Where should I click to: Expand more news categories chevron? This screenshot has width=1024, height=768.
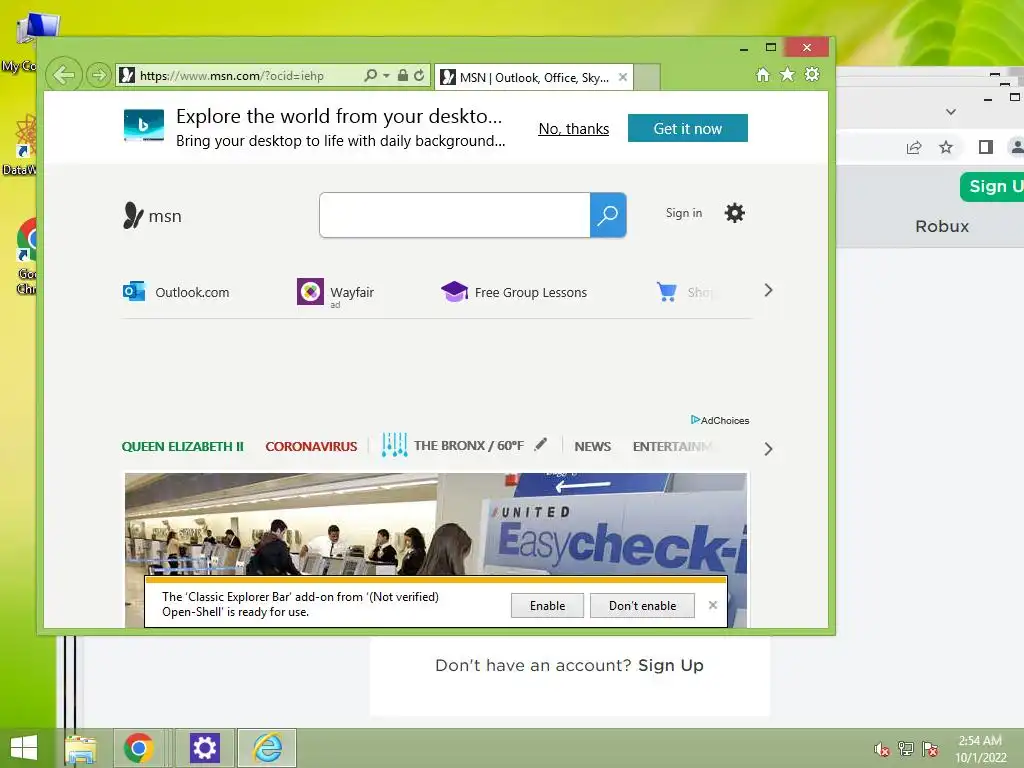coord(768,449)
